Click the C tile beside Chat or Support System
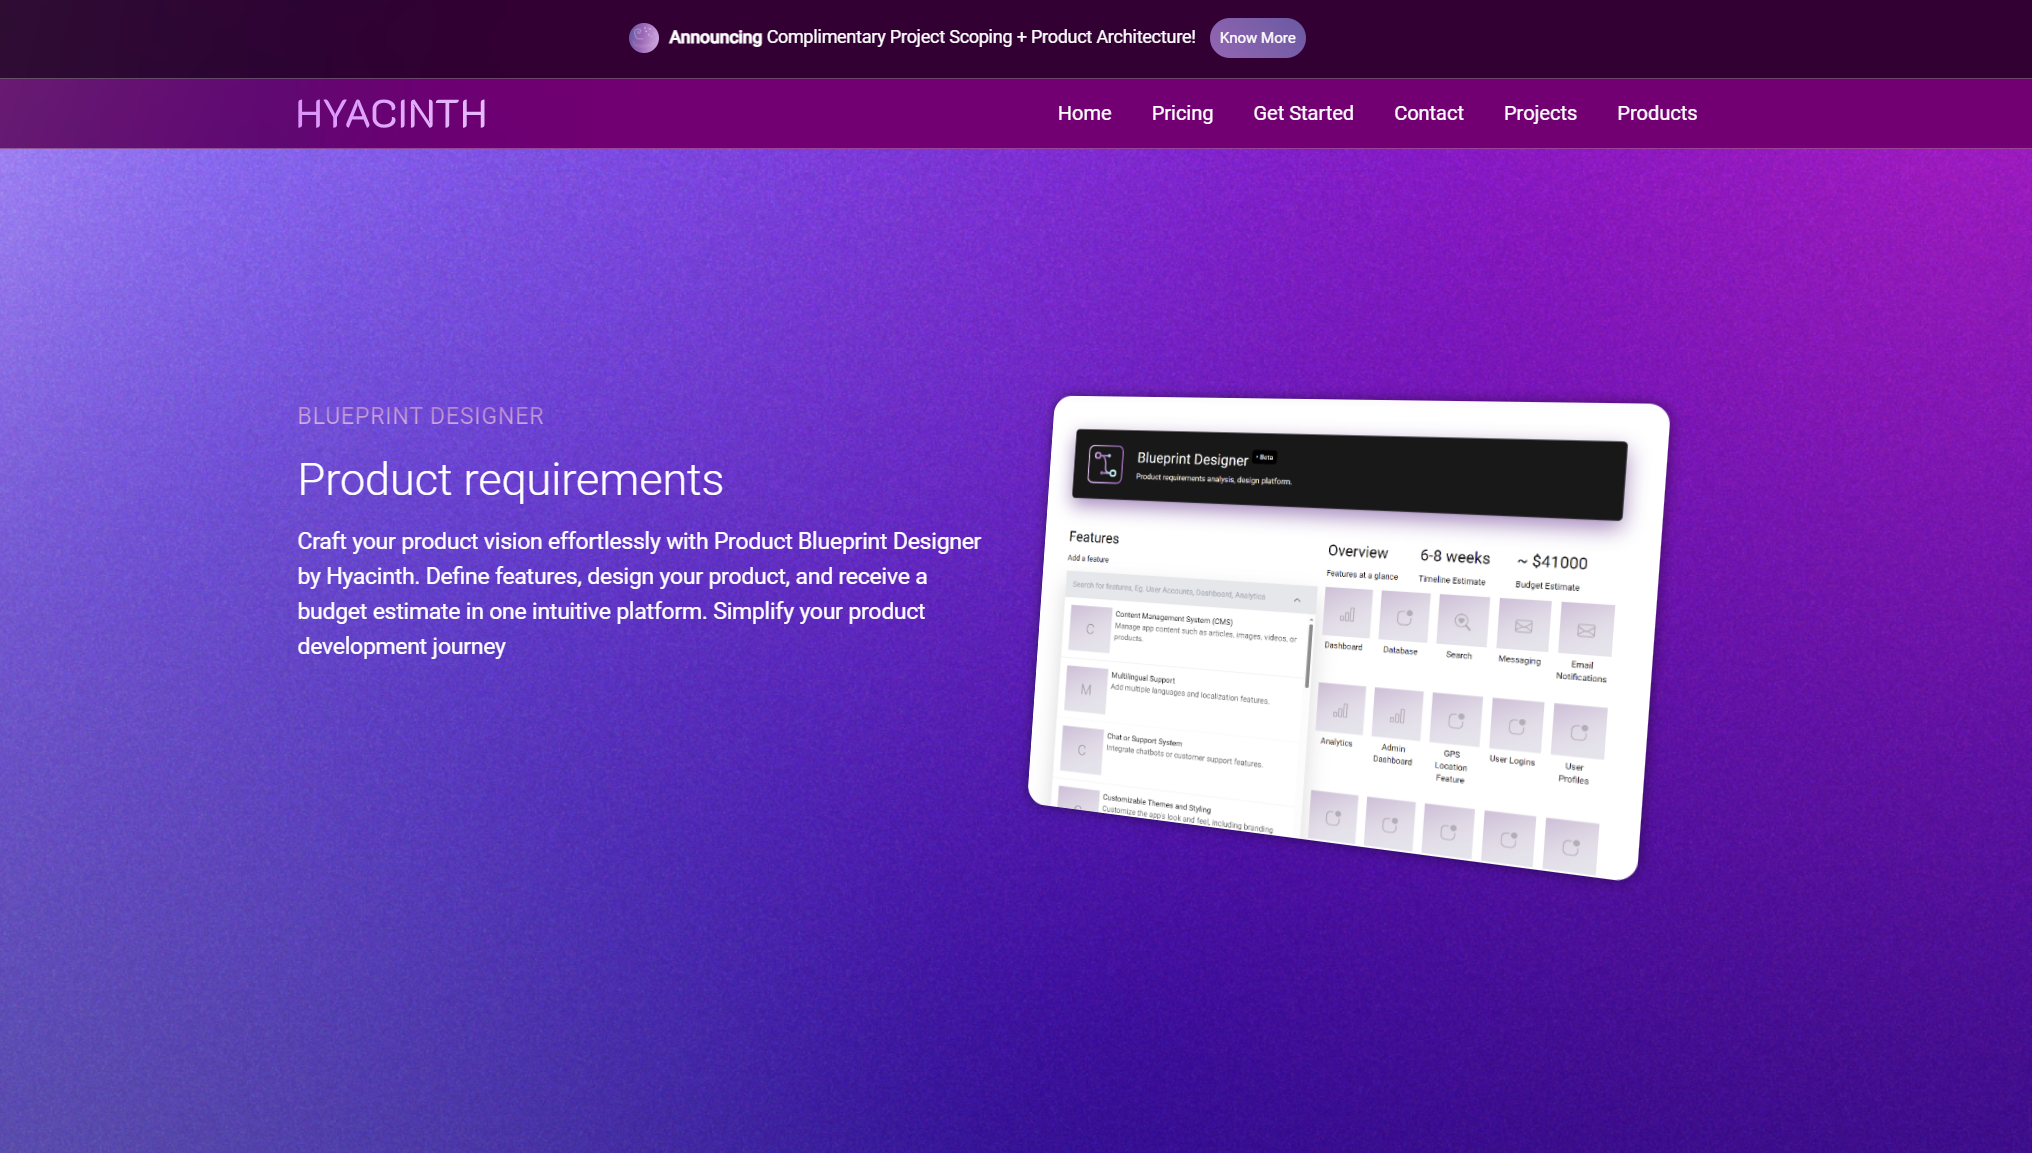This screenshot has width=2032, height=1153. point(1082,749)
